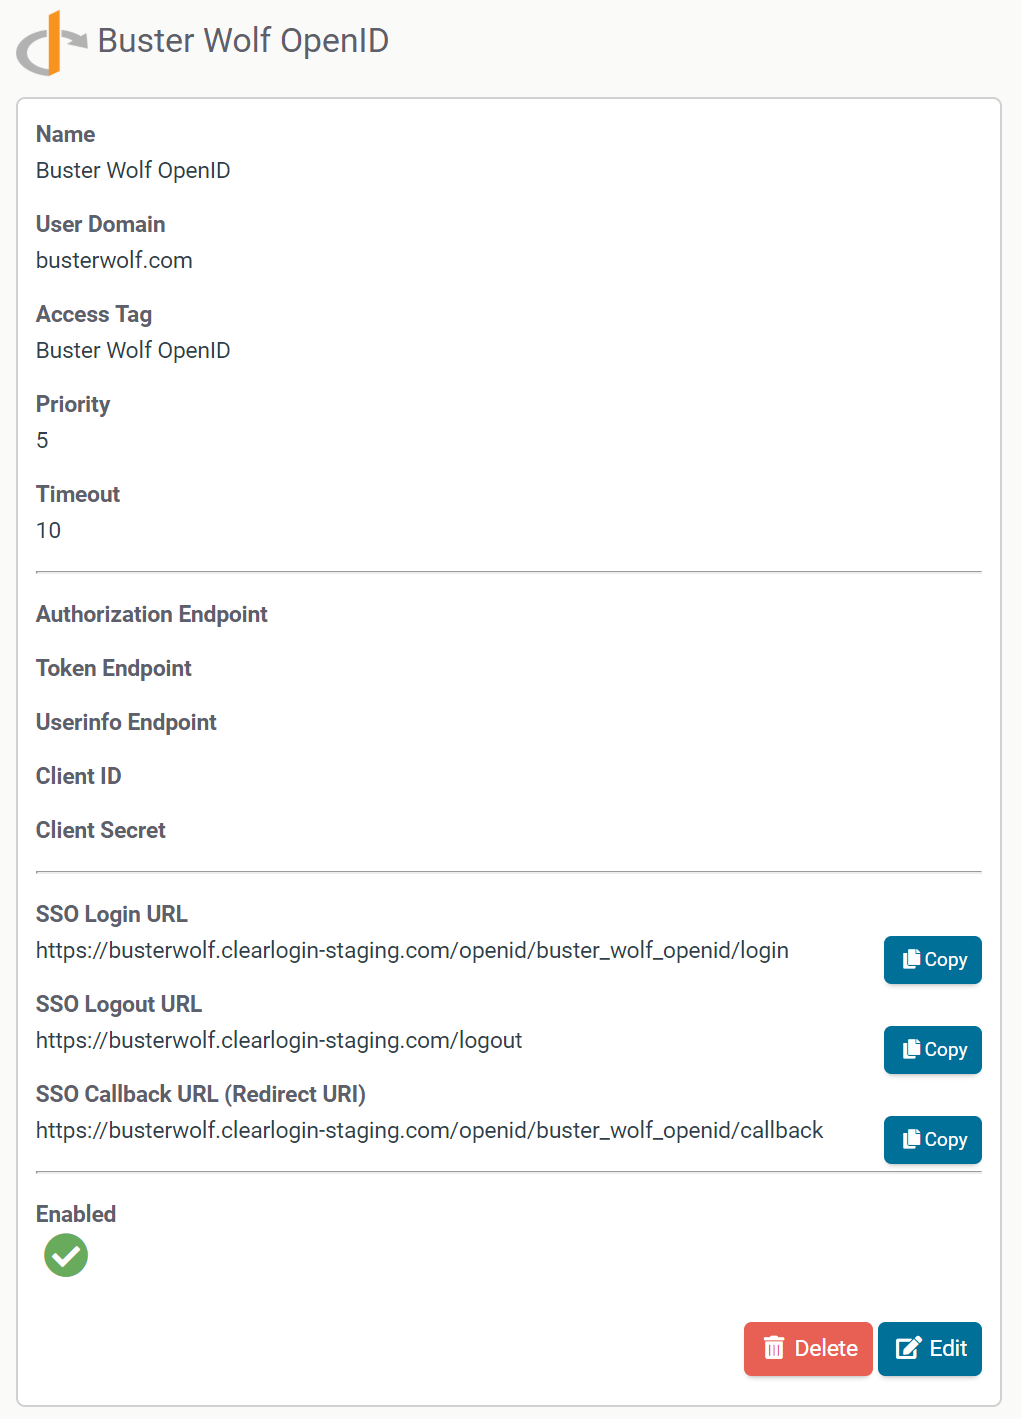
Task: Click the Timeout value 10
Action: point(48,531)
